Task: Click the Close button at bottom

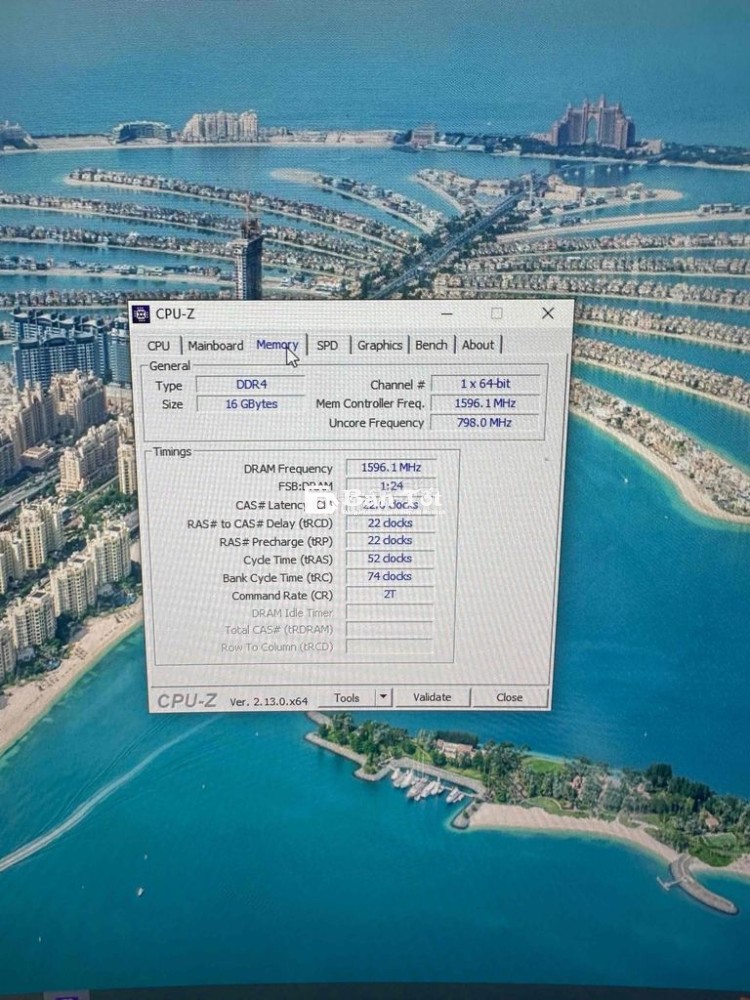Action: tap(509, 697)
